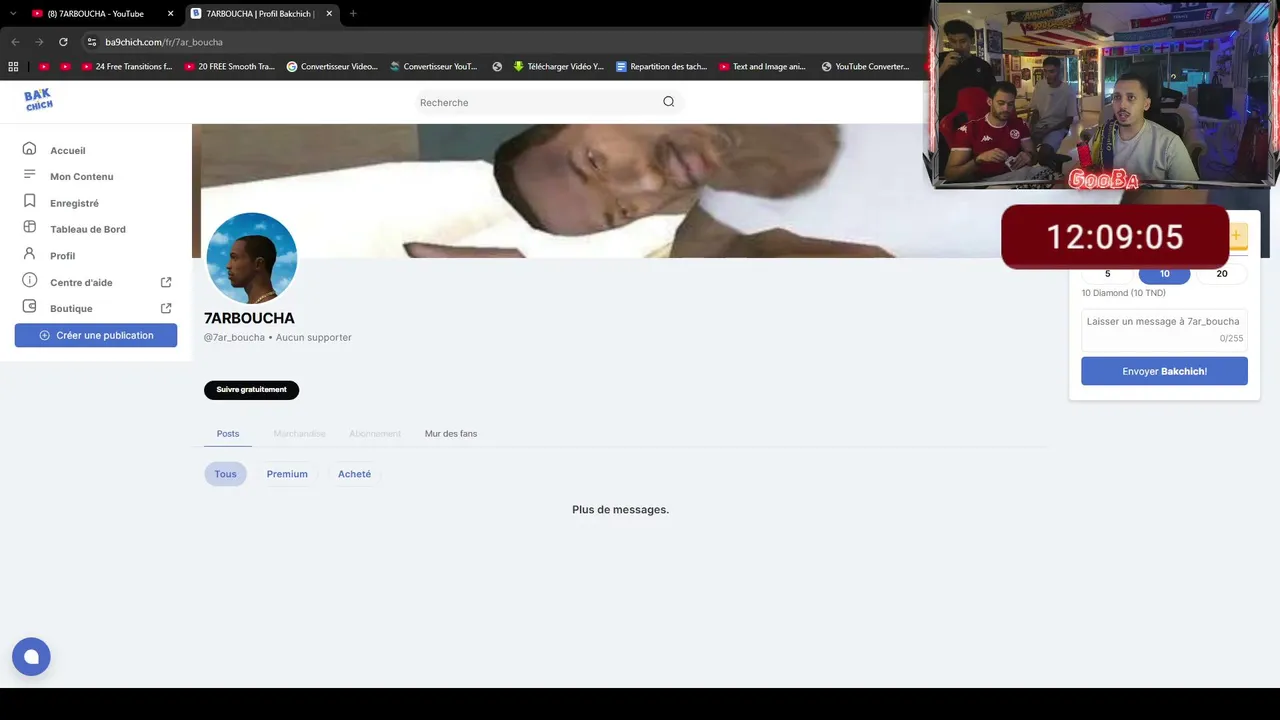Click the Profil person icon
The height and width of the screenshot is (720, 1280).
pos(30,254)
